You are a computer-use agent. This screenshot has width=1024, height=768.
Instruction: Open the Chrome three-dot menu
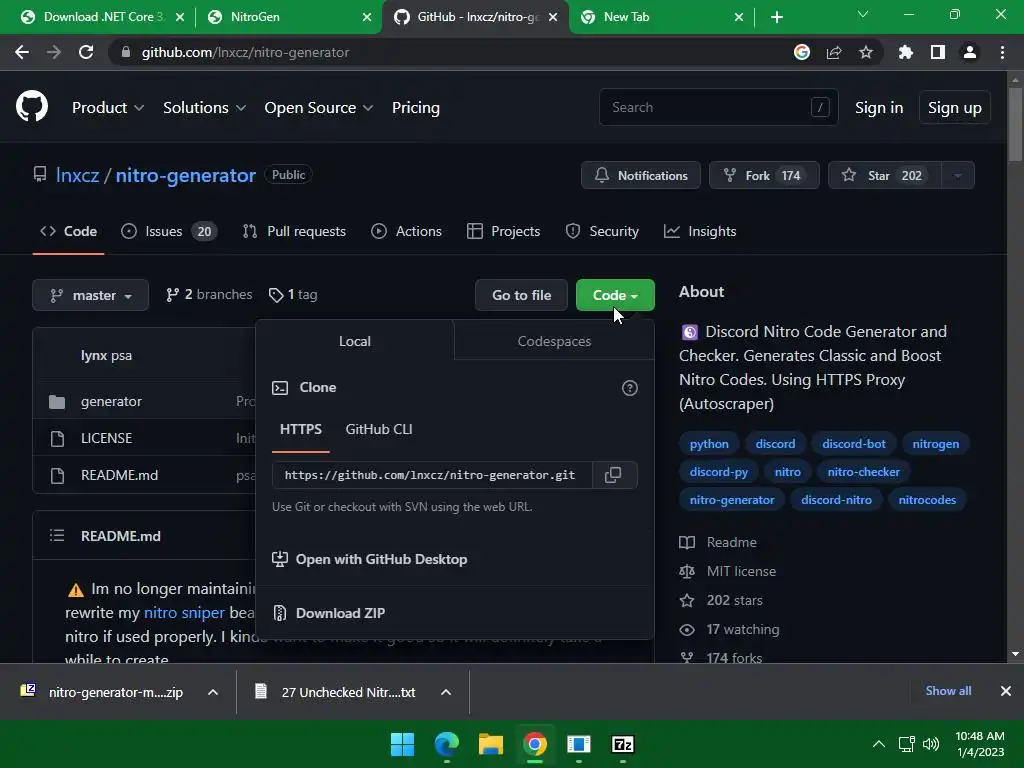pyautogui.click(x=1002, y=52)
